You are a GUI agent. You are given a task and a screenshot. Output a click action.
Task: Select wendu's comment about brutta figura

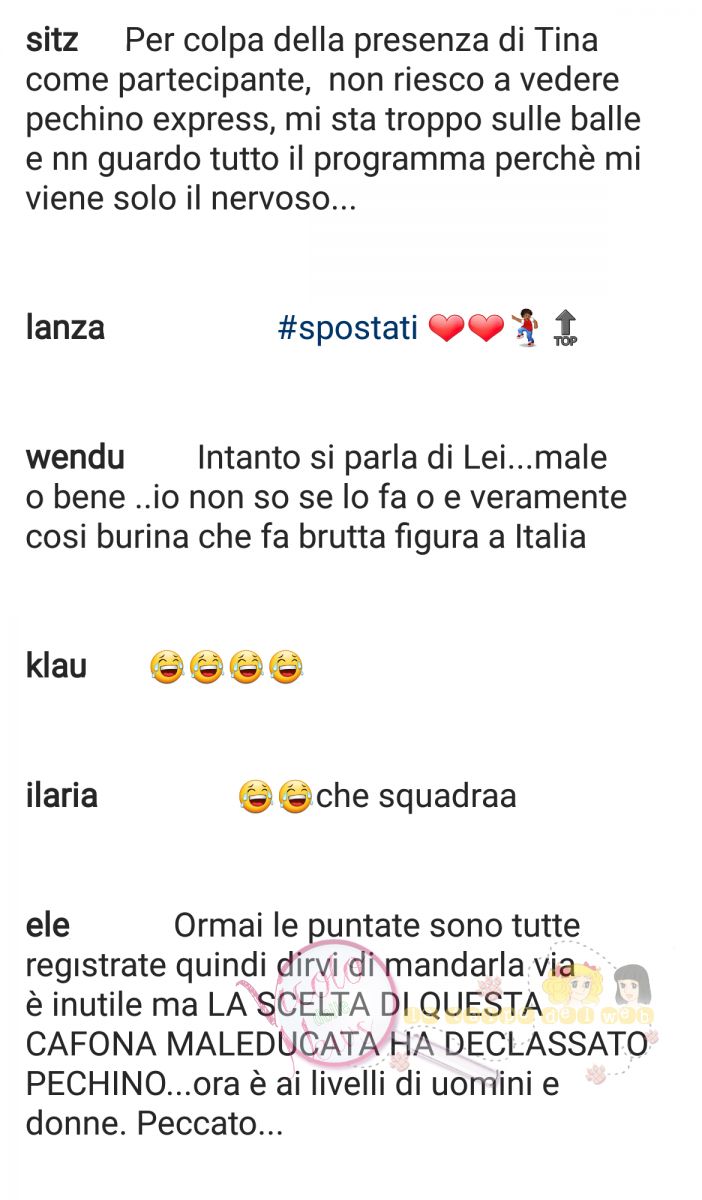click(326, 497)
